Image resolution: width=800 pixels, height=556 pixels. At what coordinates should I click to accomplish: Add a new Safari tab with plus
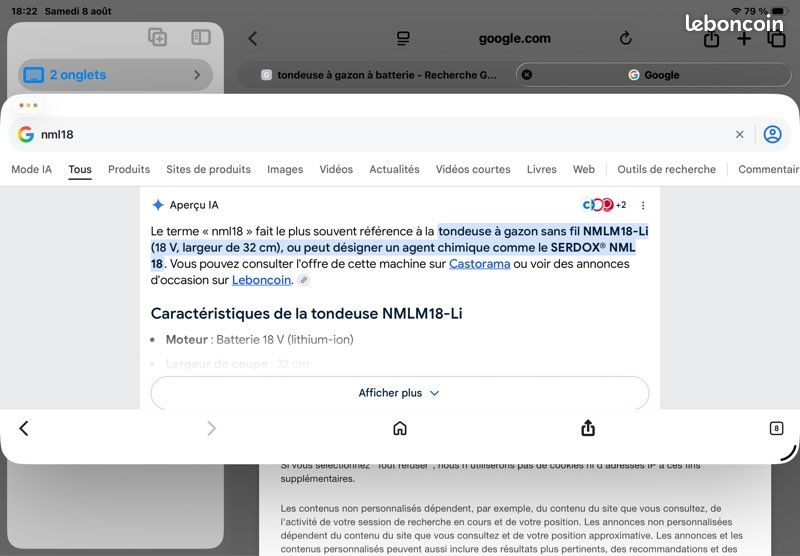point(744,39)
